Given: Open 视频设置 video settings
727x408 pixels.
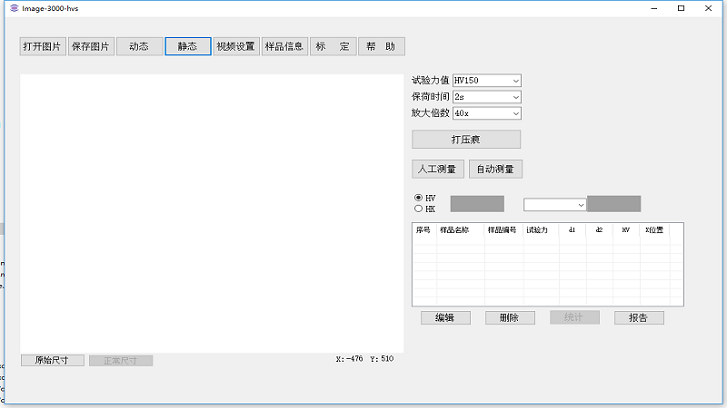Looking at the screenshot, I should tap(236, 46).
